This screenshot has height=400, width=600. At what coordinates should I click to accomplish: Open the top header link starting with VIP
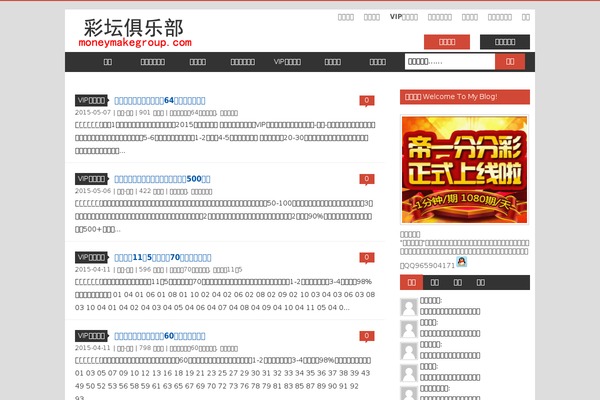pyautogui.click(x=404, y=17)
